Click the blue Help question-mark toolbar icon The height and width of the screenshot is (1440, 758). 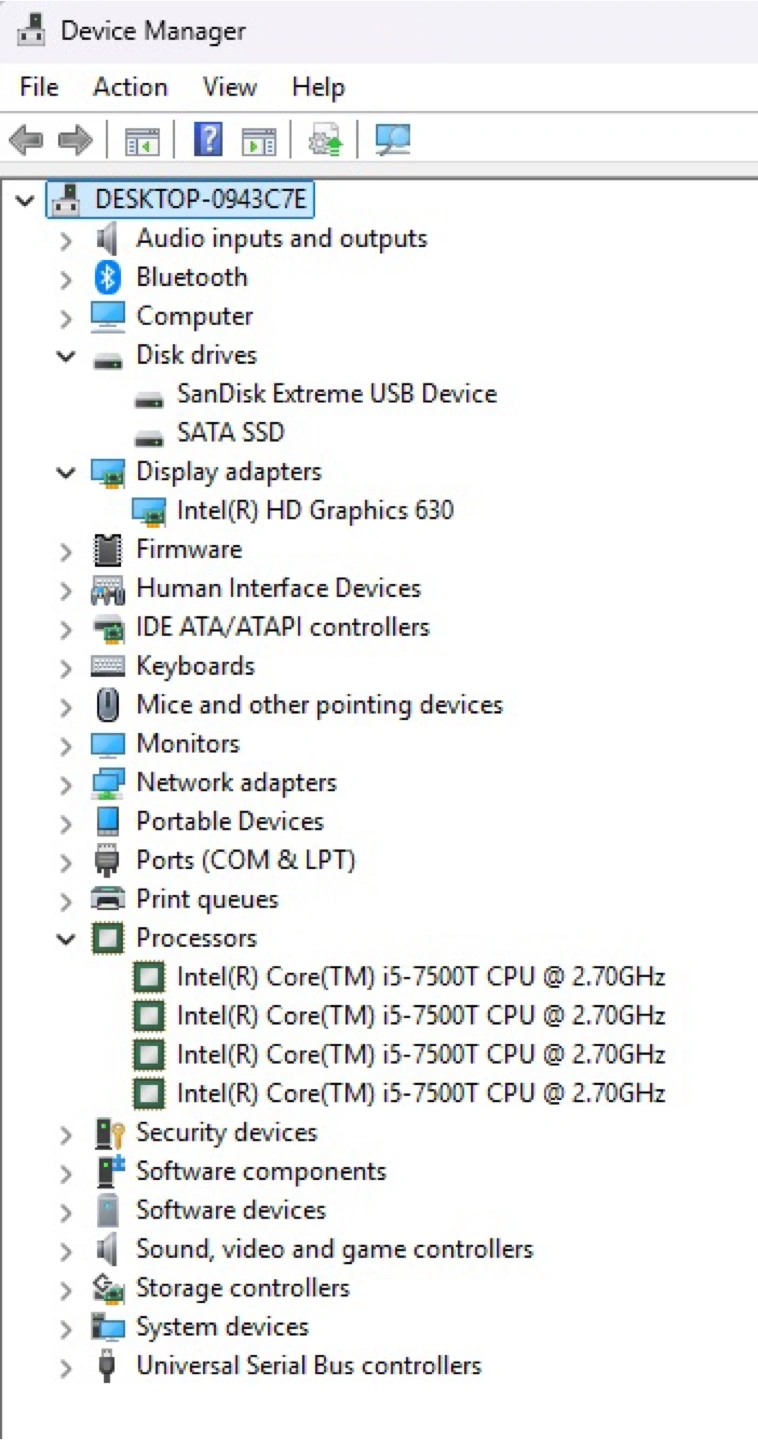[x=207, y=140]
